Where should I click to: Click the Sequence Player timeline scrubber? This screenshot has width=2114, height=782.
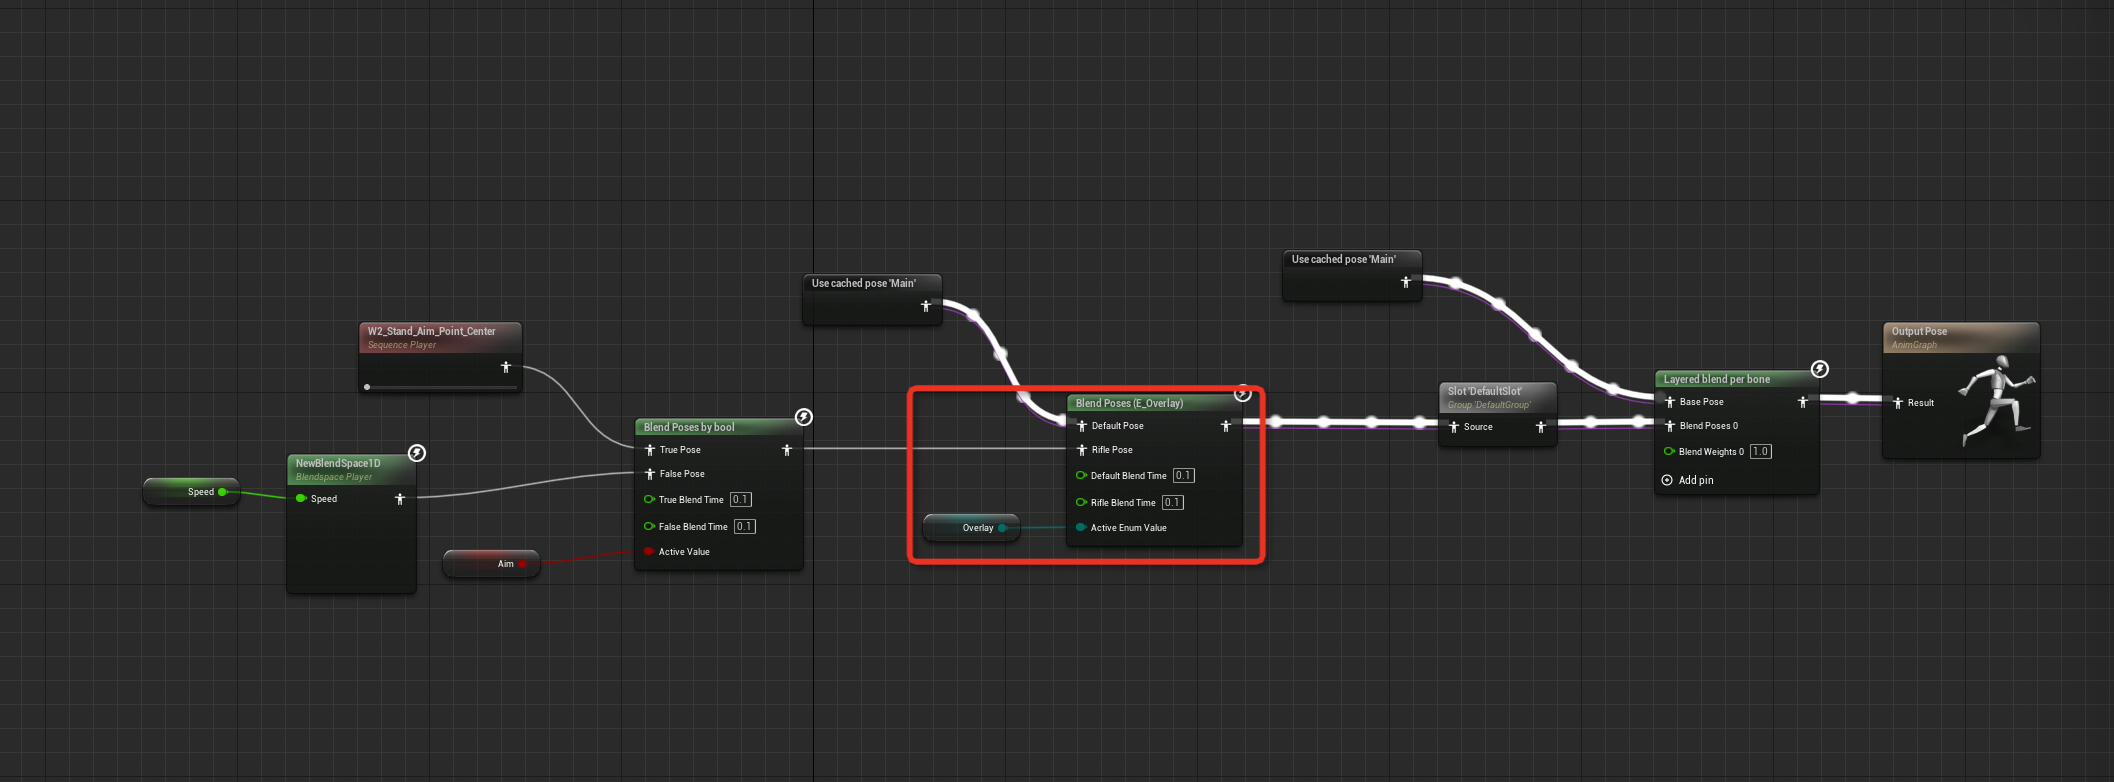tap(368, 386)
